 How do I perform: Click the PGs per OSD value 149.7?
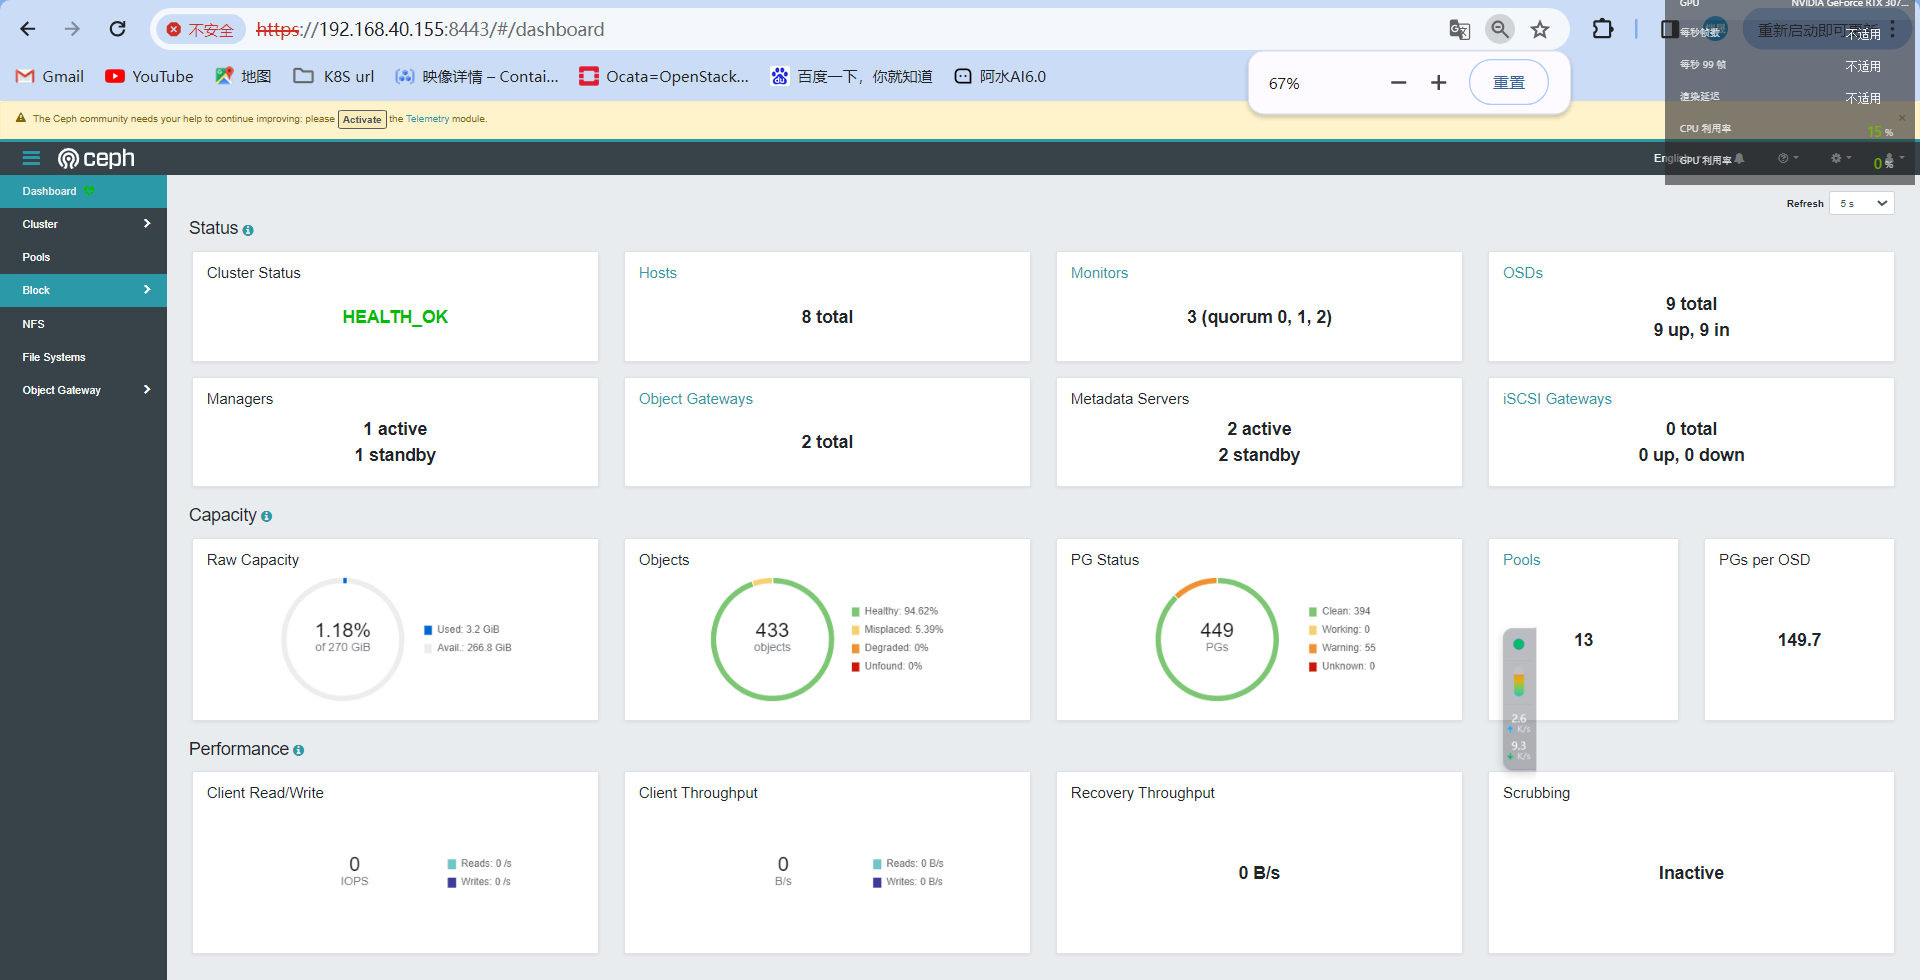(x=1799, y=640)
